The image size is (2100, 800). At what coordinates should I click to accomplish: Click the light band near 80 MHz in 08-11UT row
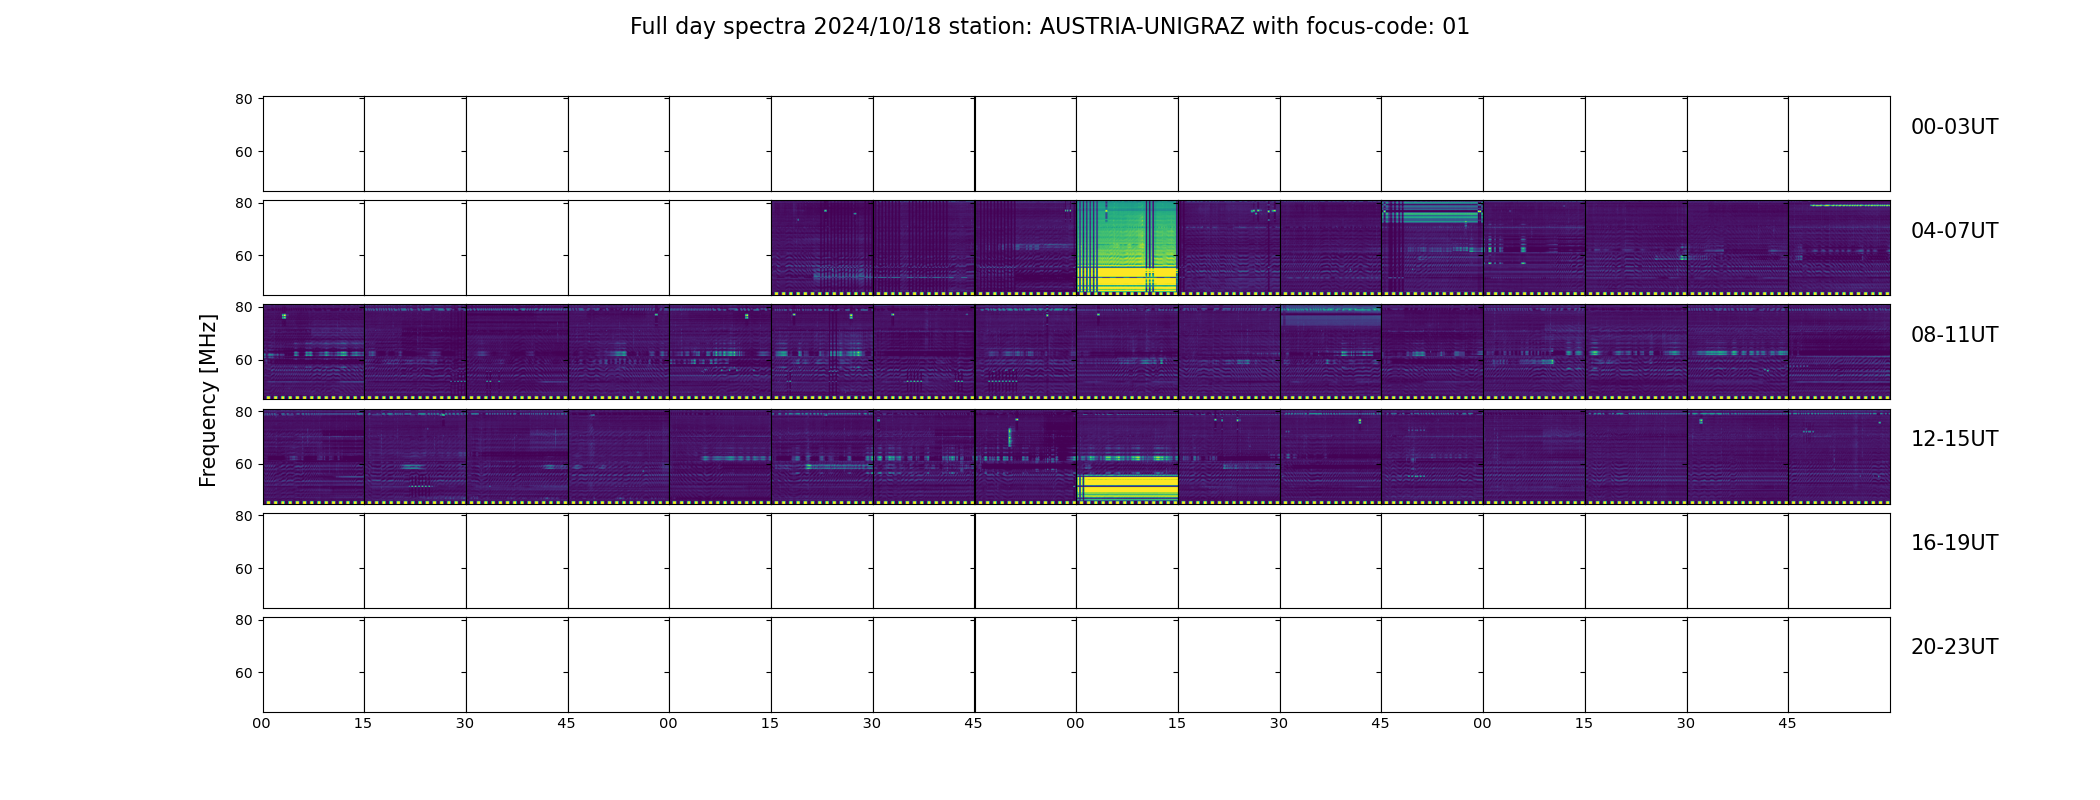[1330, 315]
